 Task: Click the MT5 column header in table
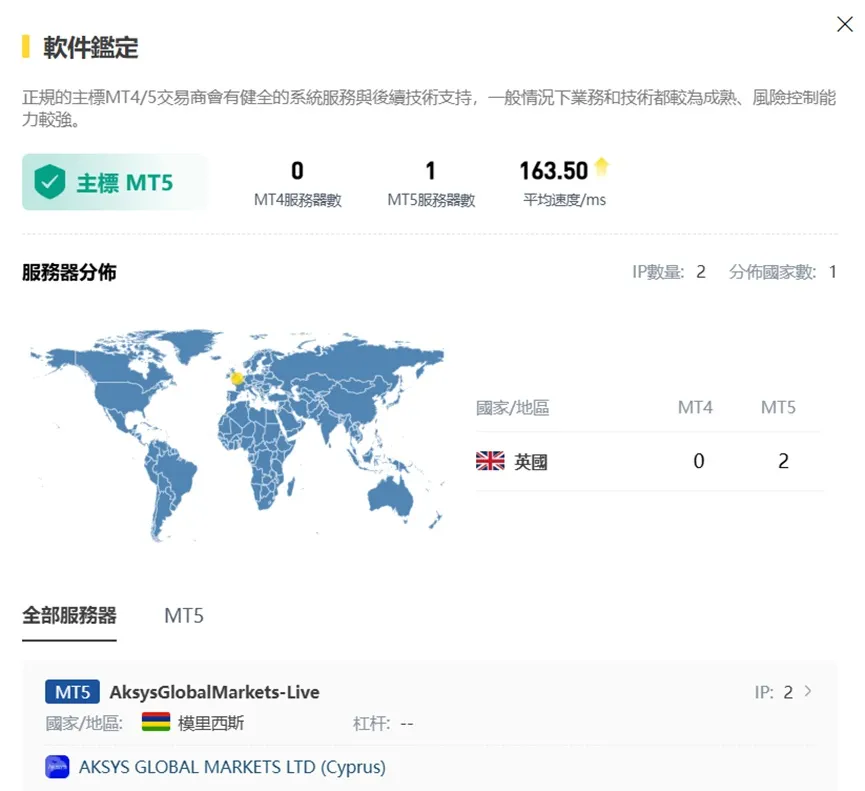(x=778, y=408)
